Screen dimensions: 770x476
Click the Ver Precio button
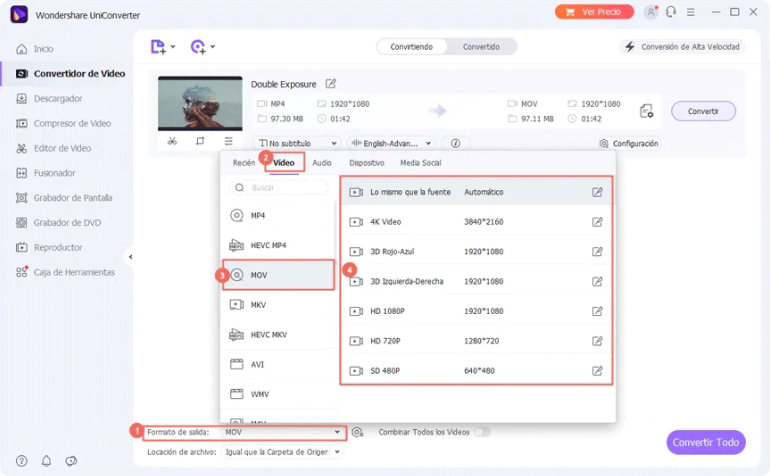594,12
